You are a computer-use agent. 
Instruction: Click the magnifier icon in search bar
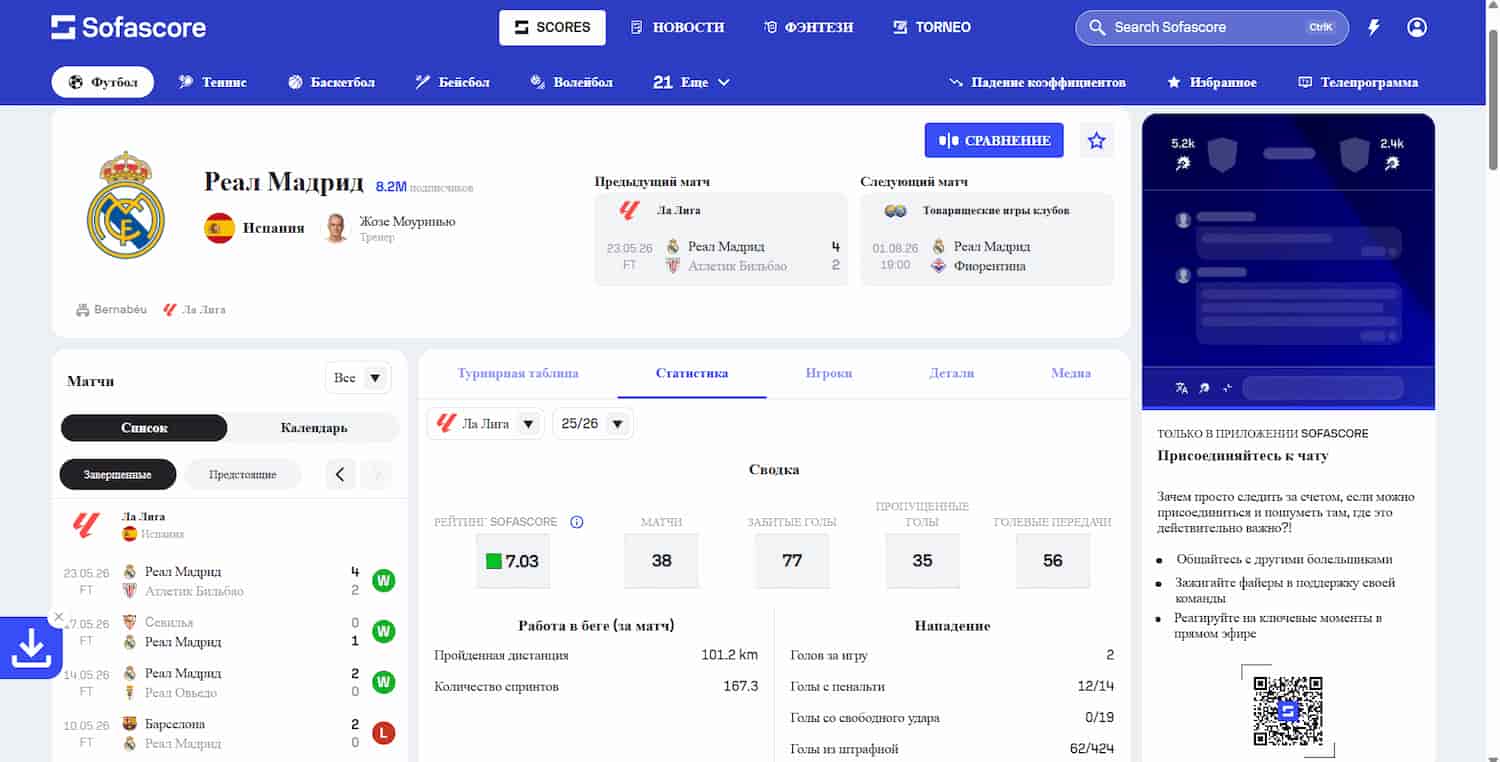coord(1097,28)
